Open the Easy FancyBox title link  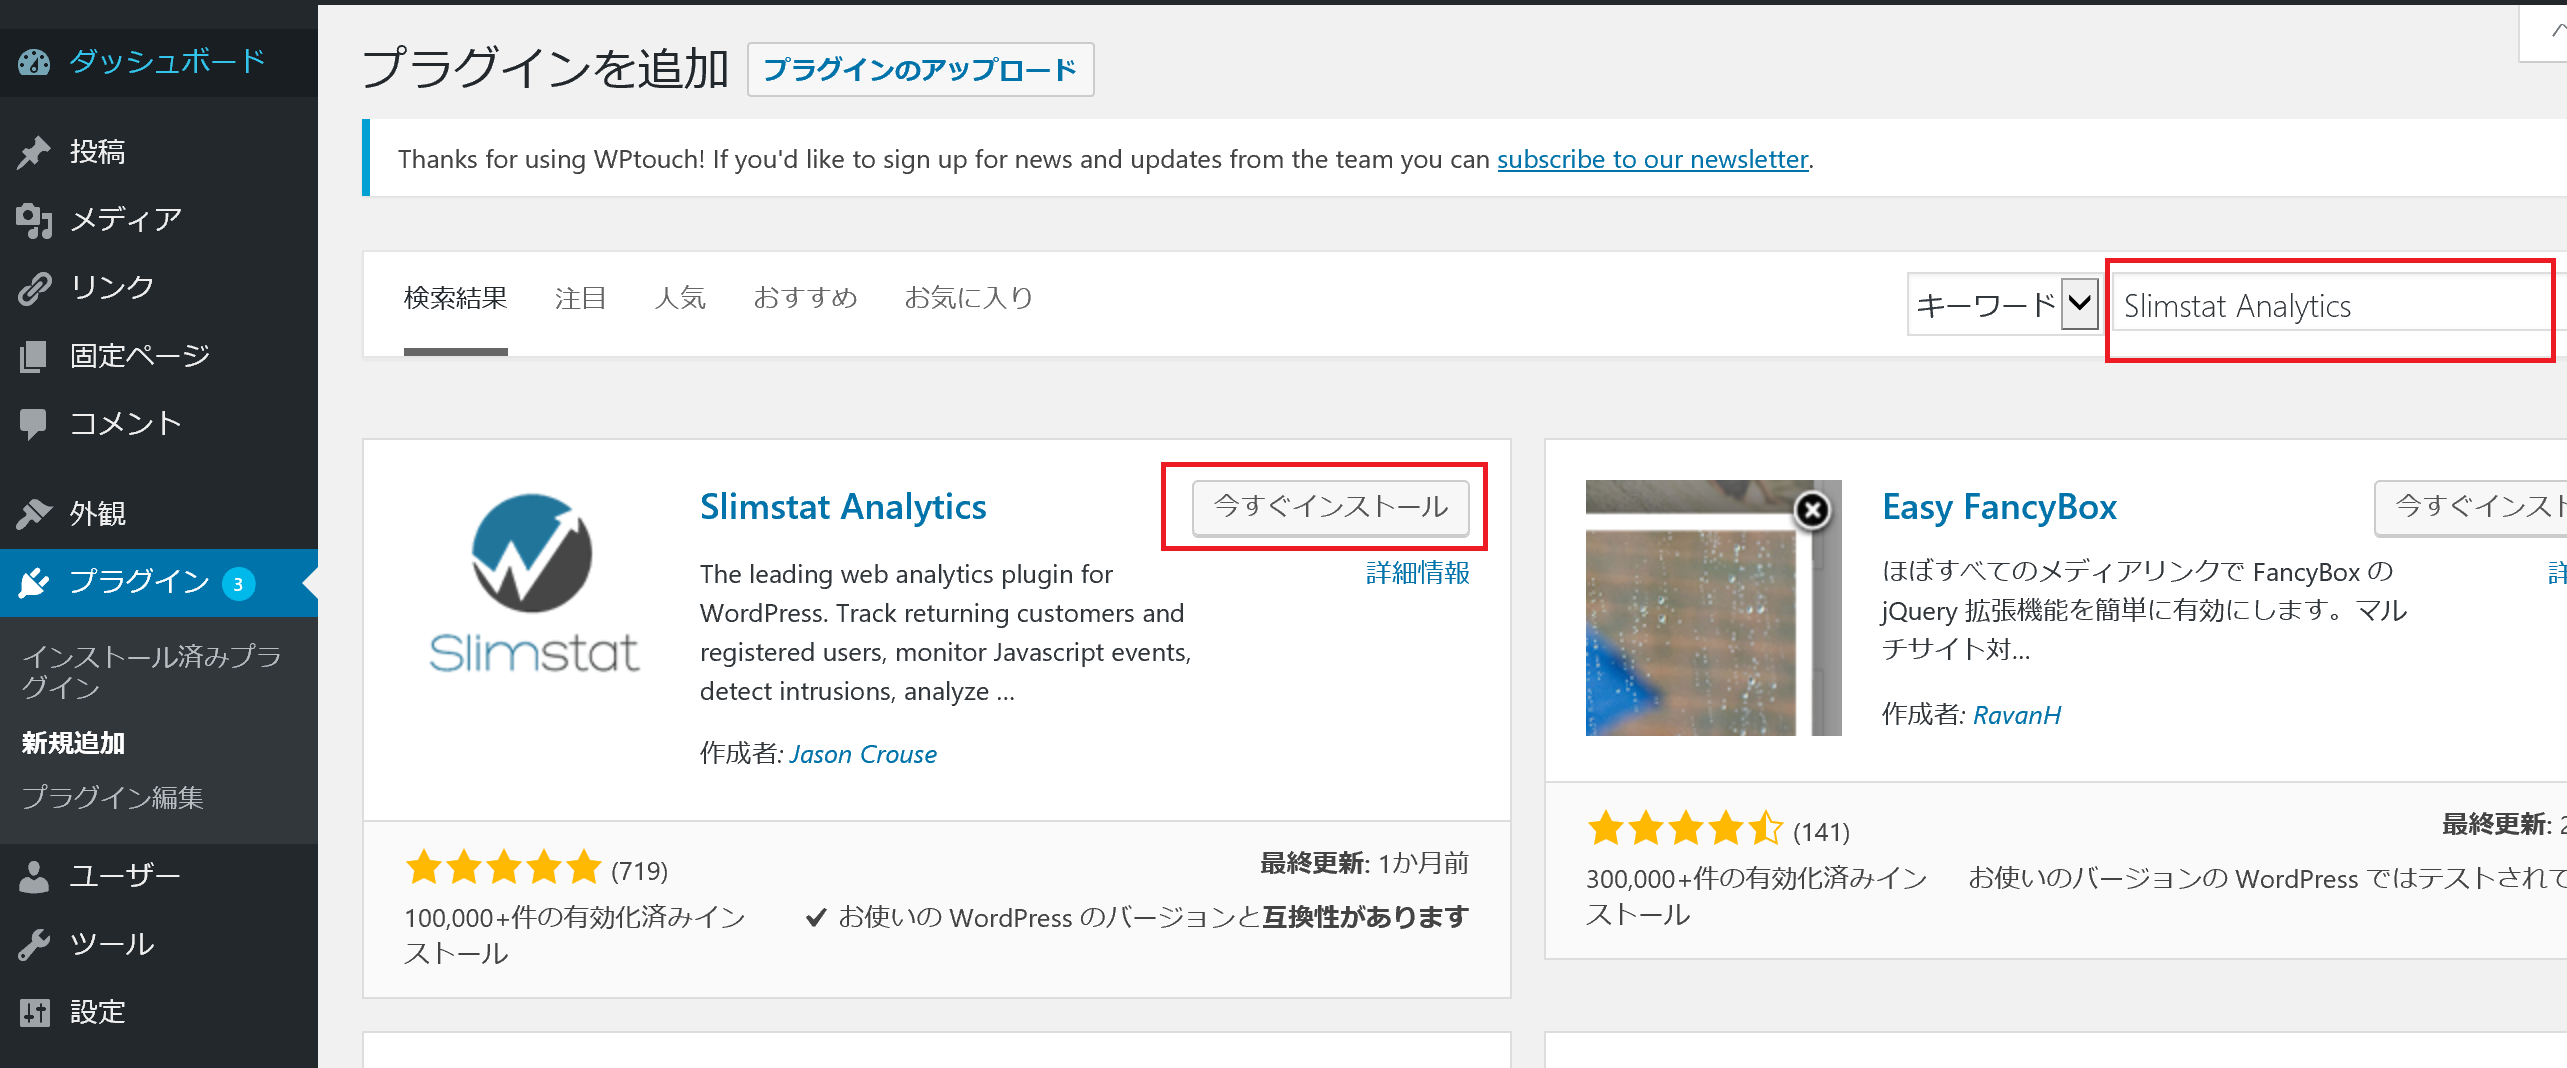click(x=1999, y=507)
